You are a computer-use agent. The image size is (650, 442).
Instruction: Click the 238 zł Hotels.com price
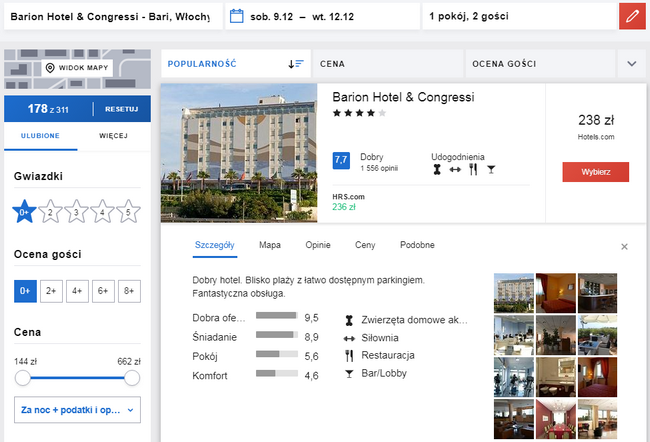tap(596, 127)
